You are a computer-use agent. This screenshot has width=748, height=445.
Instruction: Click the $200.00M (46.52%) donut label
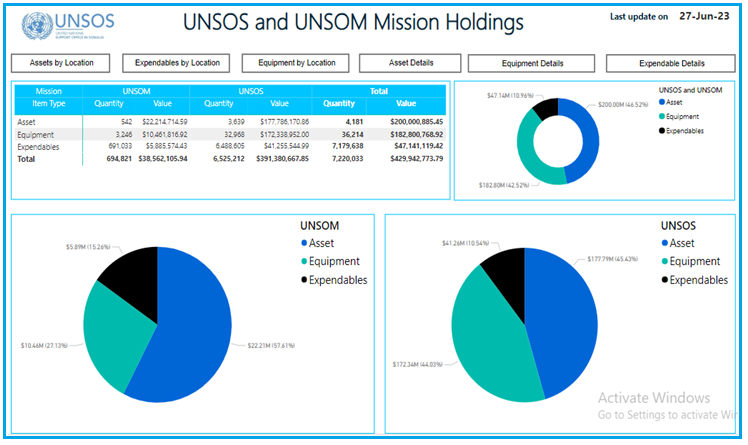[x=623, y=104]
